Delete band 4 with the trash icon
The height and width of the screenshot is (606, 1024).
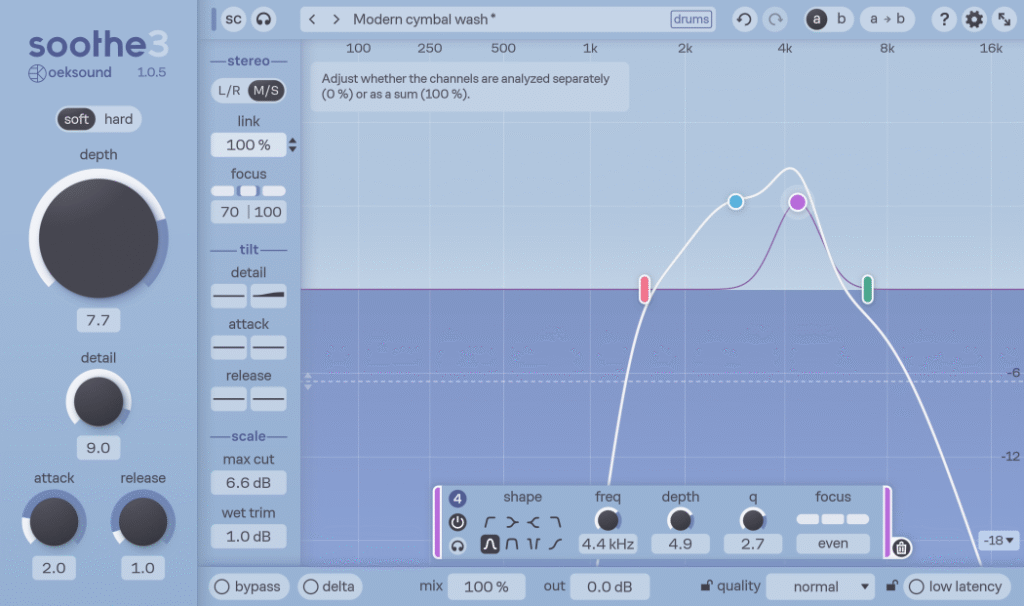(x=901, y=548)
